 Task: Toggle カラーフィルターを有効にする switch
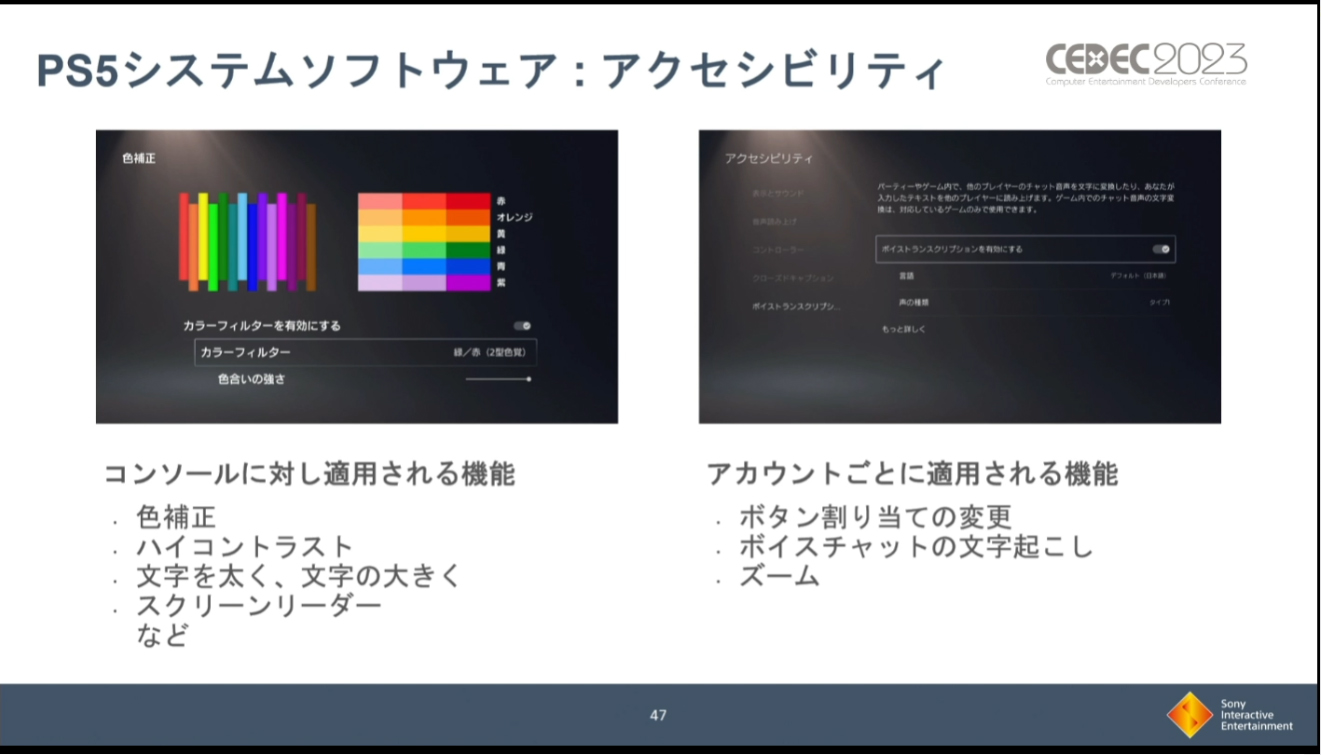522,326
